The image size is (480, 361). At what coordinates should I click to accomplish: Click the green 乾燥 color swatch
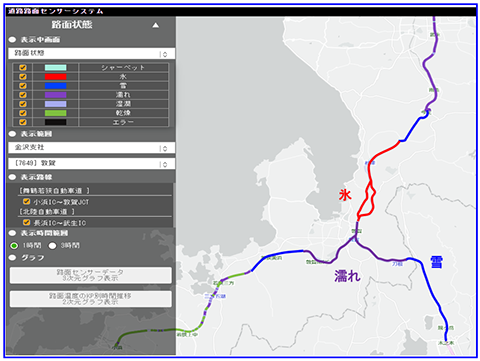coord(56,113)
